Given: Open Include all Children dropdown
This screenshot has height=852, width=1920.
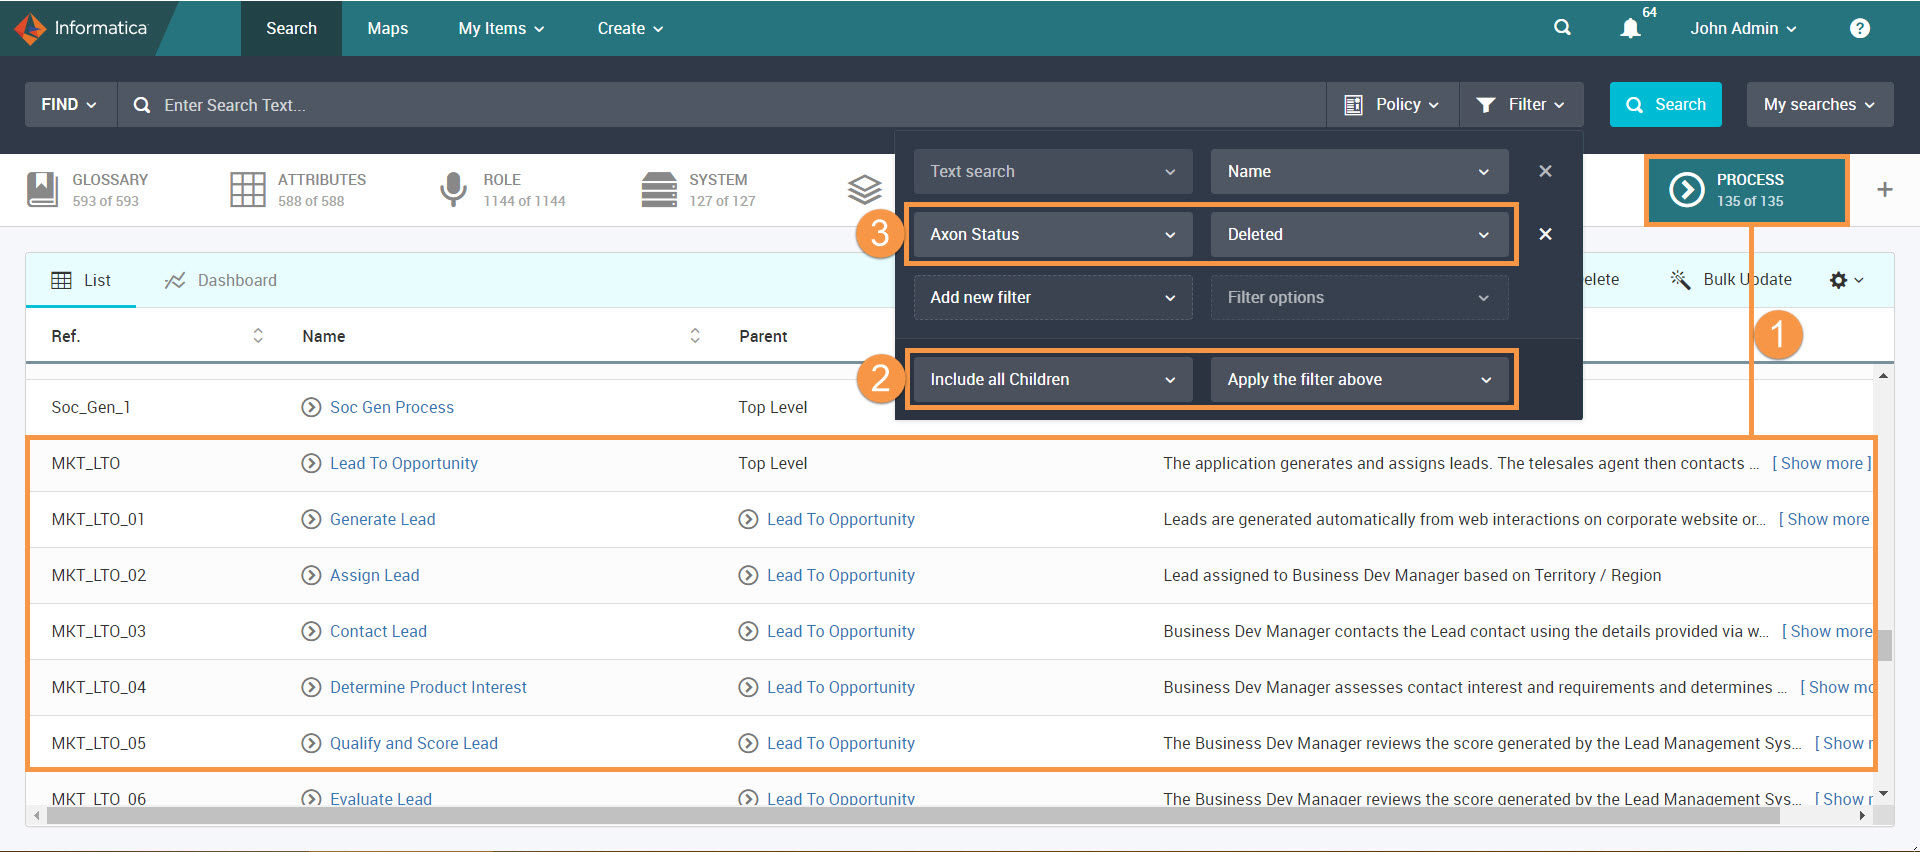Looking at the screenshot, I should point(1053,379).
